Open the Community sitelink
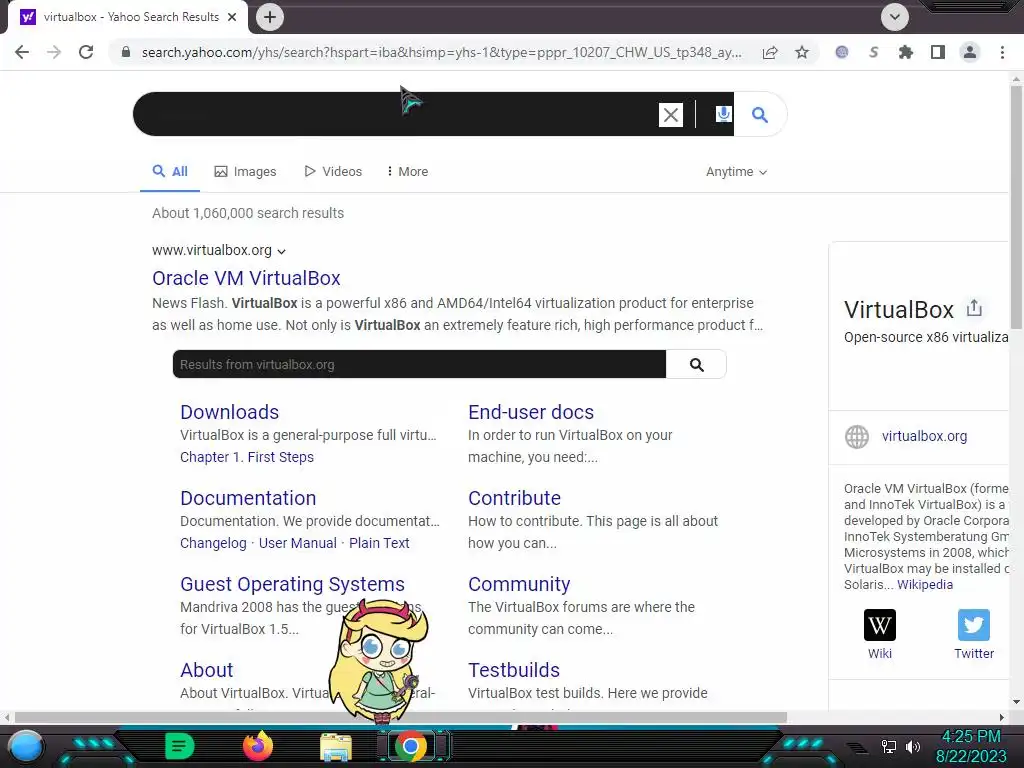This screenshot has width=1024, height=768. pos(519,584)
